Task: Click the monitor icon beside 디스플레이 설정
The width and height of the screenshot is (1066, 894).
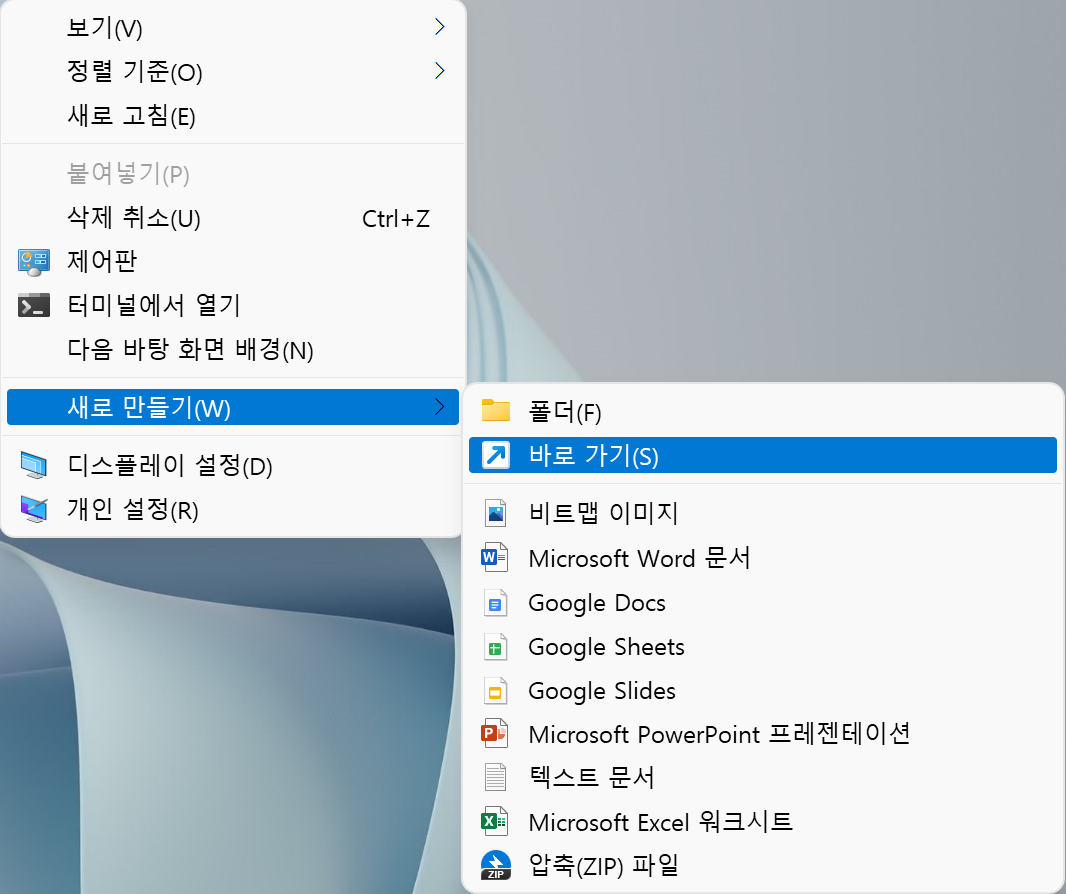Action: coord(34,466)
